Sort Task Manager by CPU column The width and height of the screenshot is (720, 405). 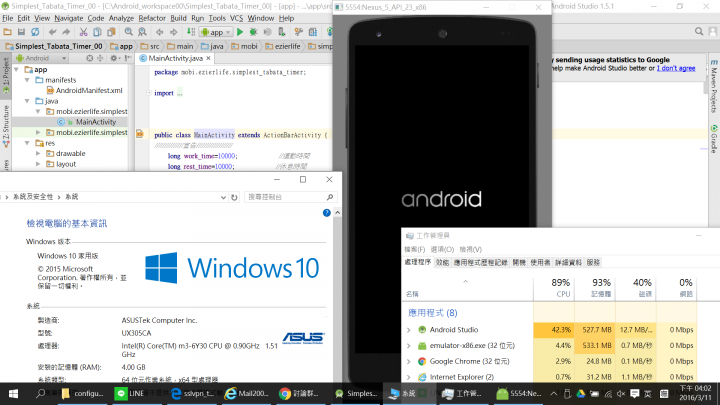click(x=554, y=288)
